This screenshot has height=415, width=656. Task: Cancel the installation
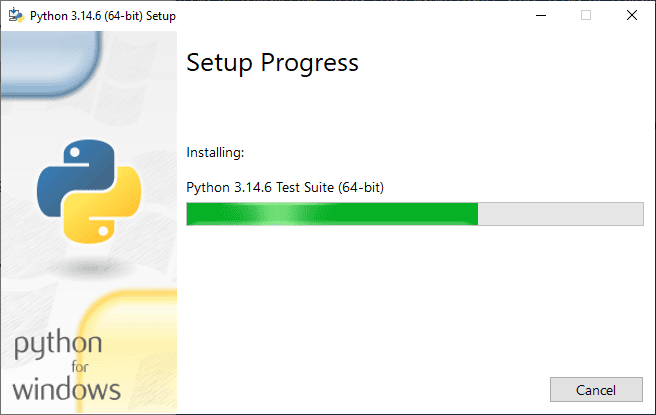pos(596,390)
